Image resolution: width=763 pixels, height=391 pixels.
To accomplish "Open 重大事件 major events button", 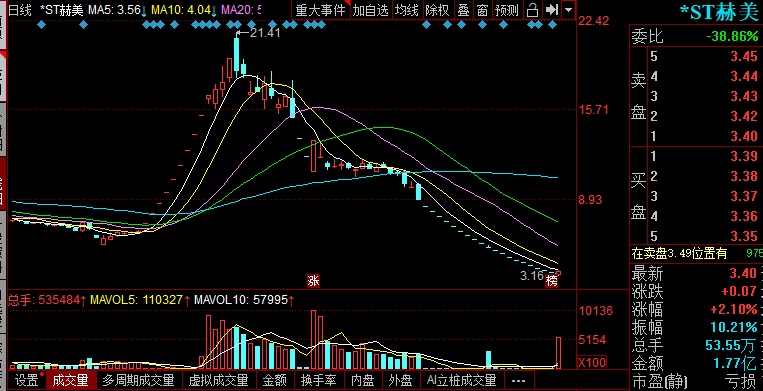I will coord(321,9).
